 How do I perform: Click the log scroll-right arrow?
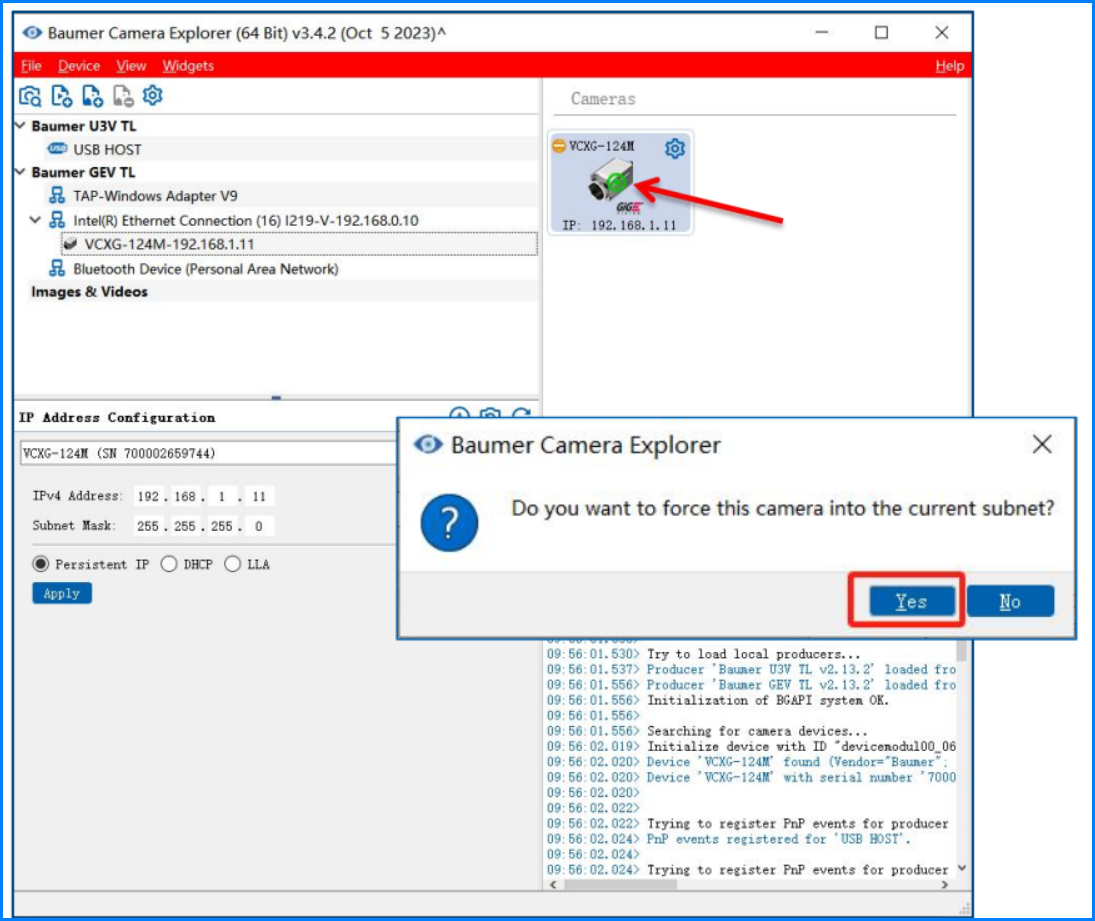click(945, 885)
